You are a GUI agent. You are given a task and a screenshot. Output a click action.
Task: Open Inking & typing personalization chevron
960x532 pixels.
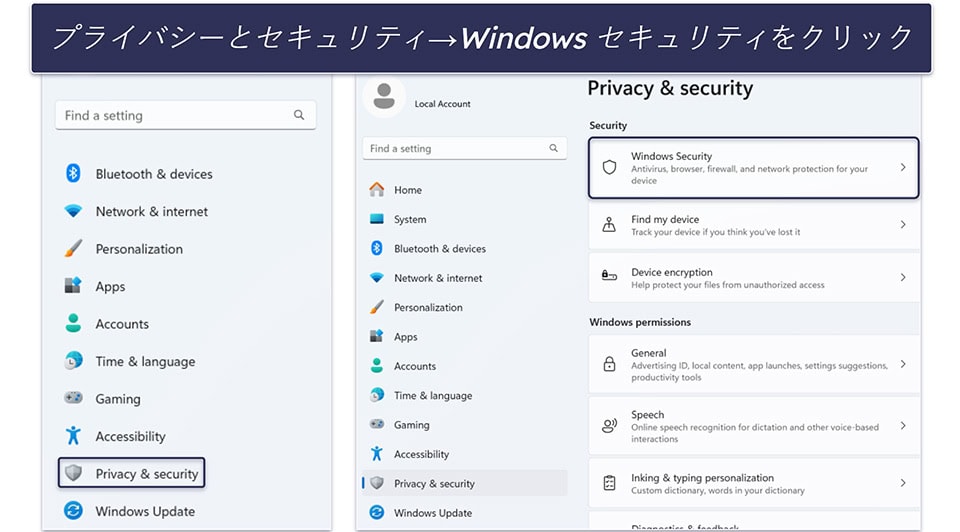[903, 483]
